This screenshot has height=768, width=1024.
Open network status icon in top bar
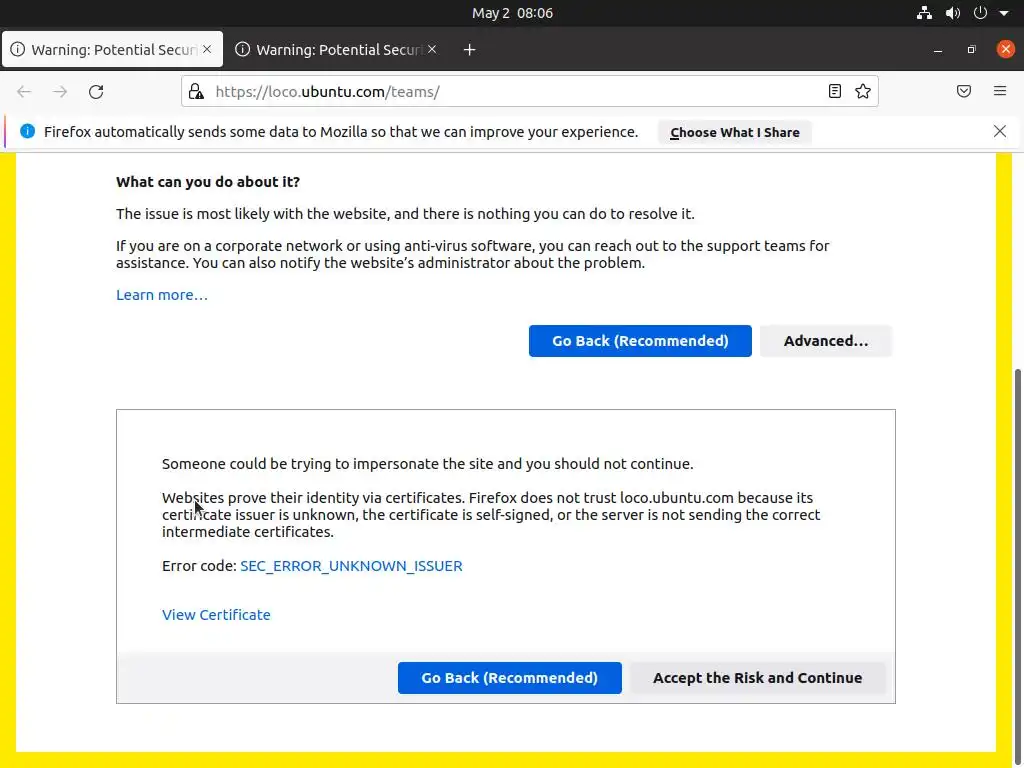[924, 13]
